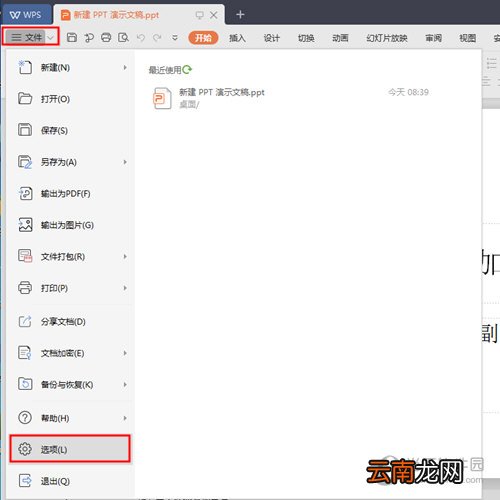
Task: Choose 文档加密(E) menu entry
Action: (70, 353)
